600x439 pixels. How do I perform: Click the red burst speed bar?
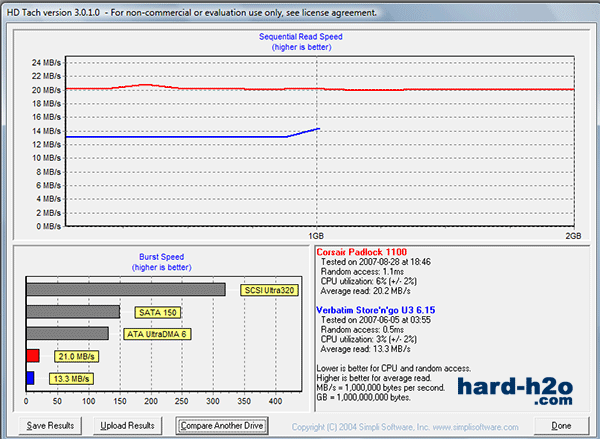(32, 356)
